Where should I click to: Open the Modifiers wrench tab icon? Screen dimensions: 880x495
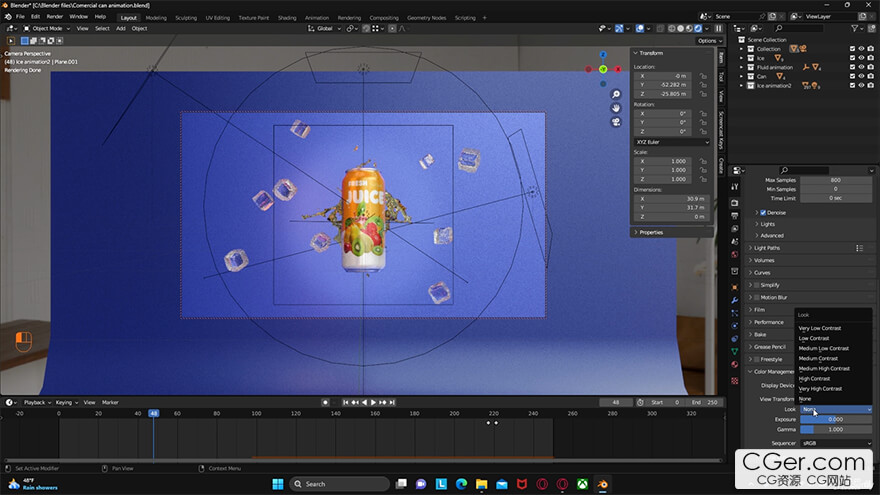735,300
